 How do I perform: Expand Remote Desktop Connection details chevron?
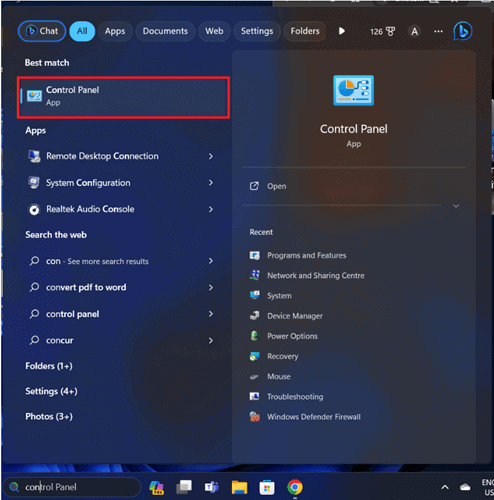click(x=211, y=156)
